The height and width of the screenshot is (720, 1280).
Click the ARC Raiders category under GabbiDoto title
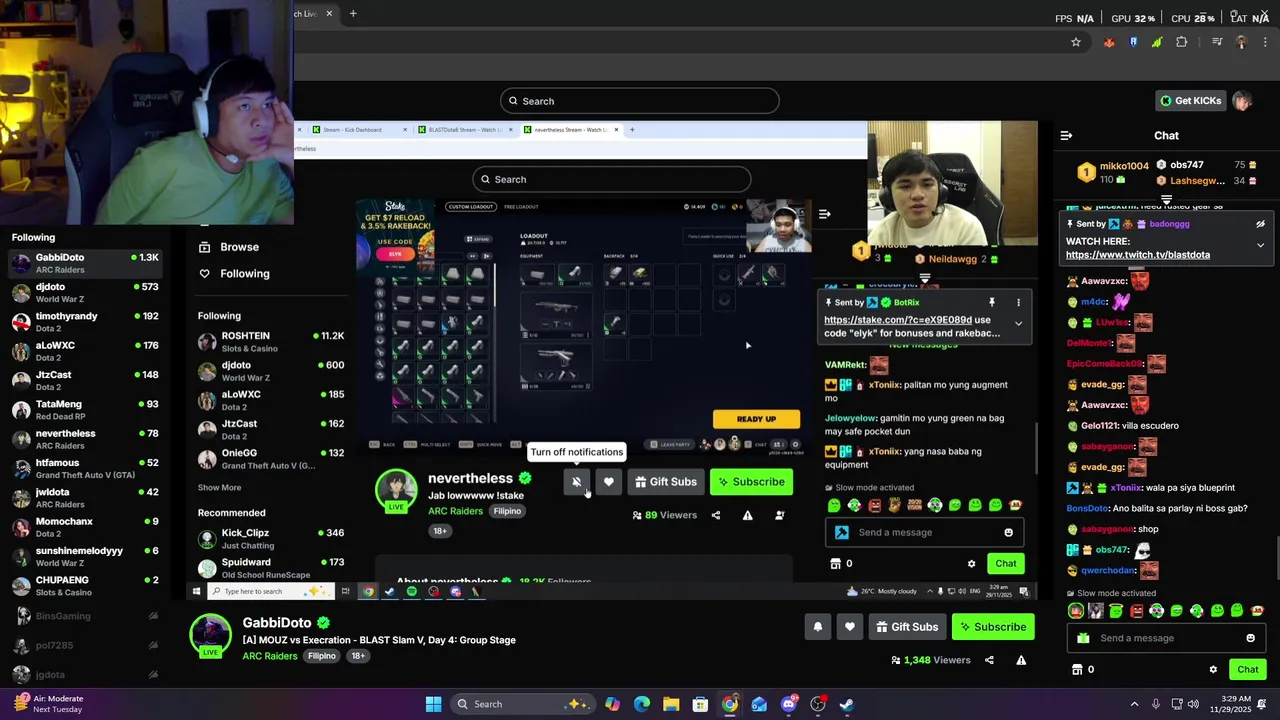pos(270,656)
